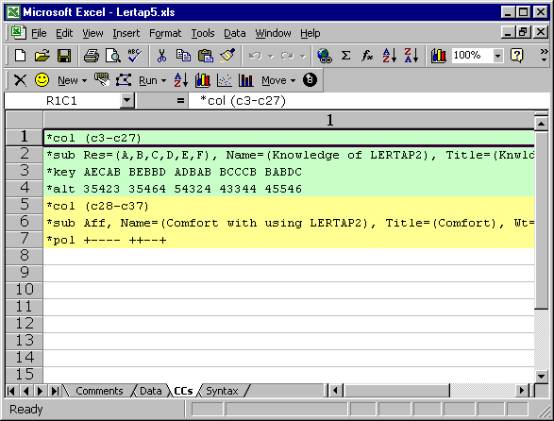Click the black 8-ball icon

pos(310,80)
